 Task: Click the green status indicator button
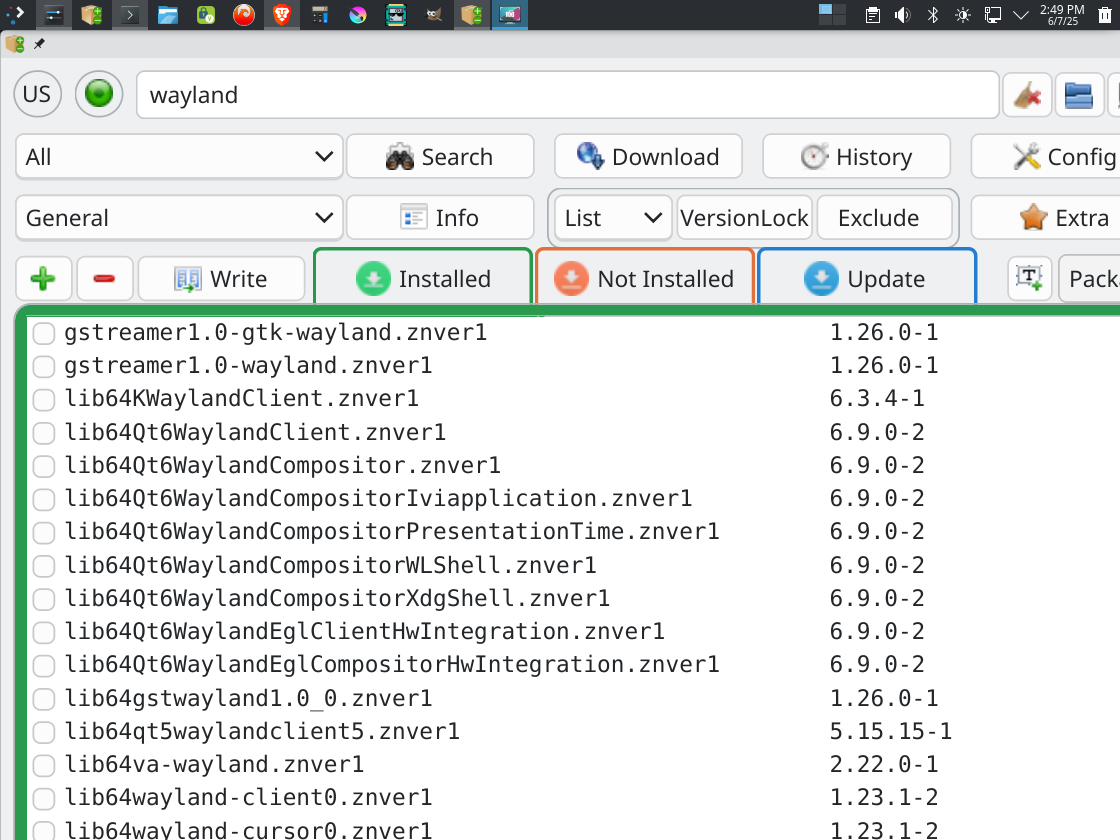point(99,94)
